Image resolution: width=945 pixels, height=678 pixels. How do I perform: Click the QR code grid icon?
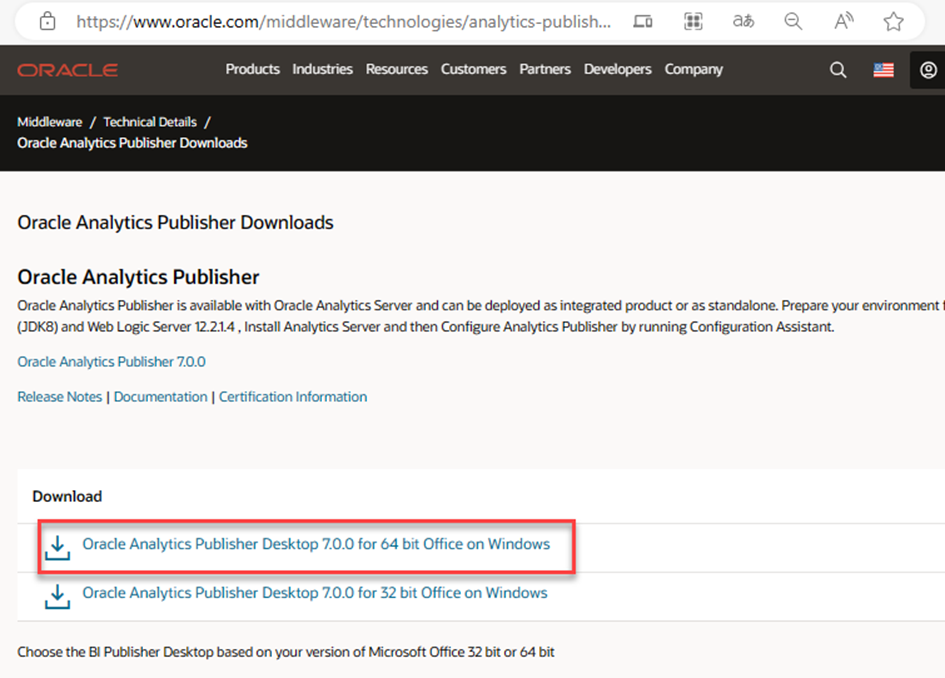tap(693, 22)
